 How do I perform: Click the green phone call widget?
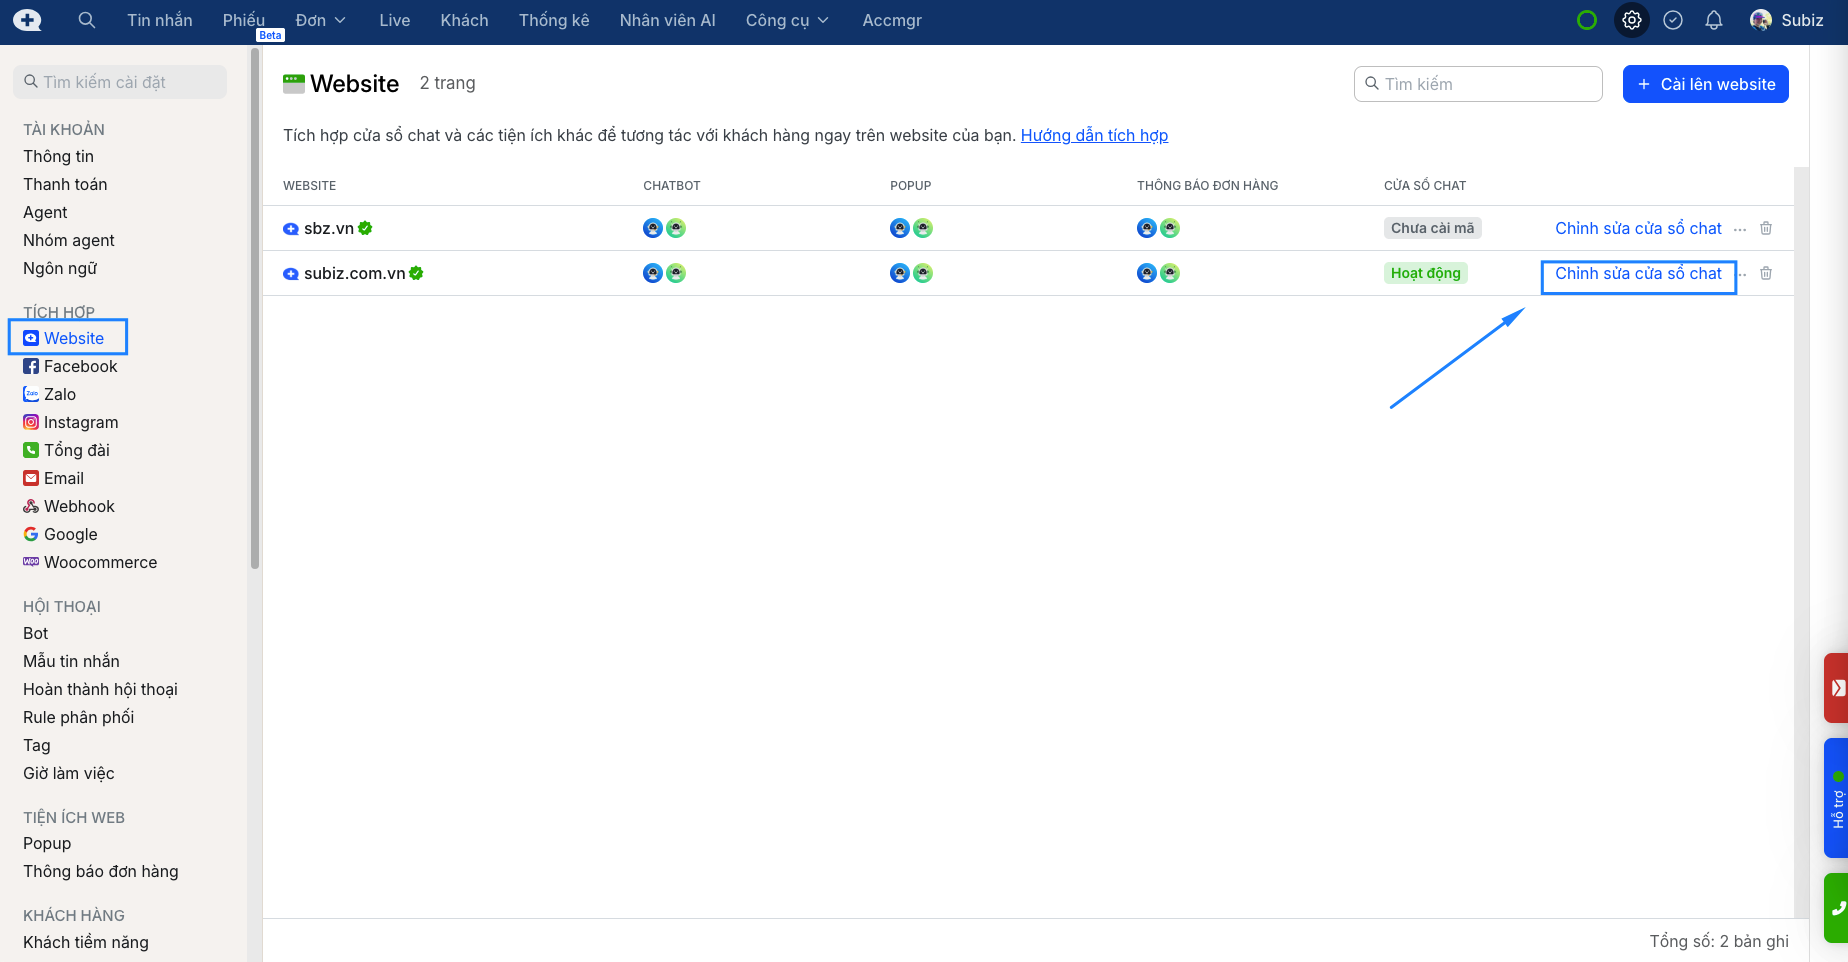1837,908
